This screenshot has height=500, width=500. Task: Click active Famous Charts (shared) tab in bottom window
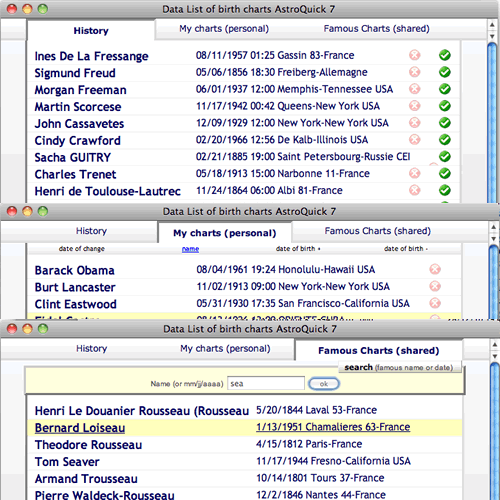point(379,351)
